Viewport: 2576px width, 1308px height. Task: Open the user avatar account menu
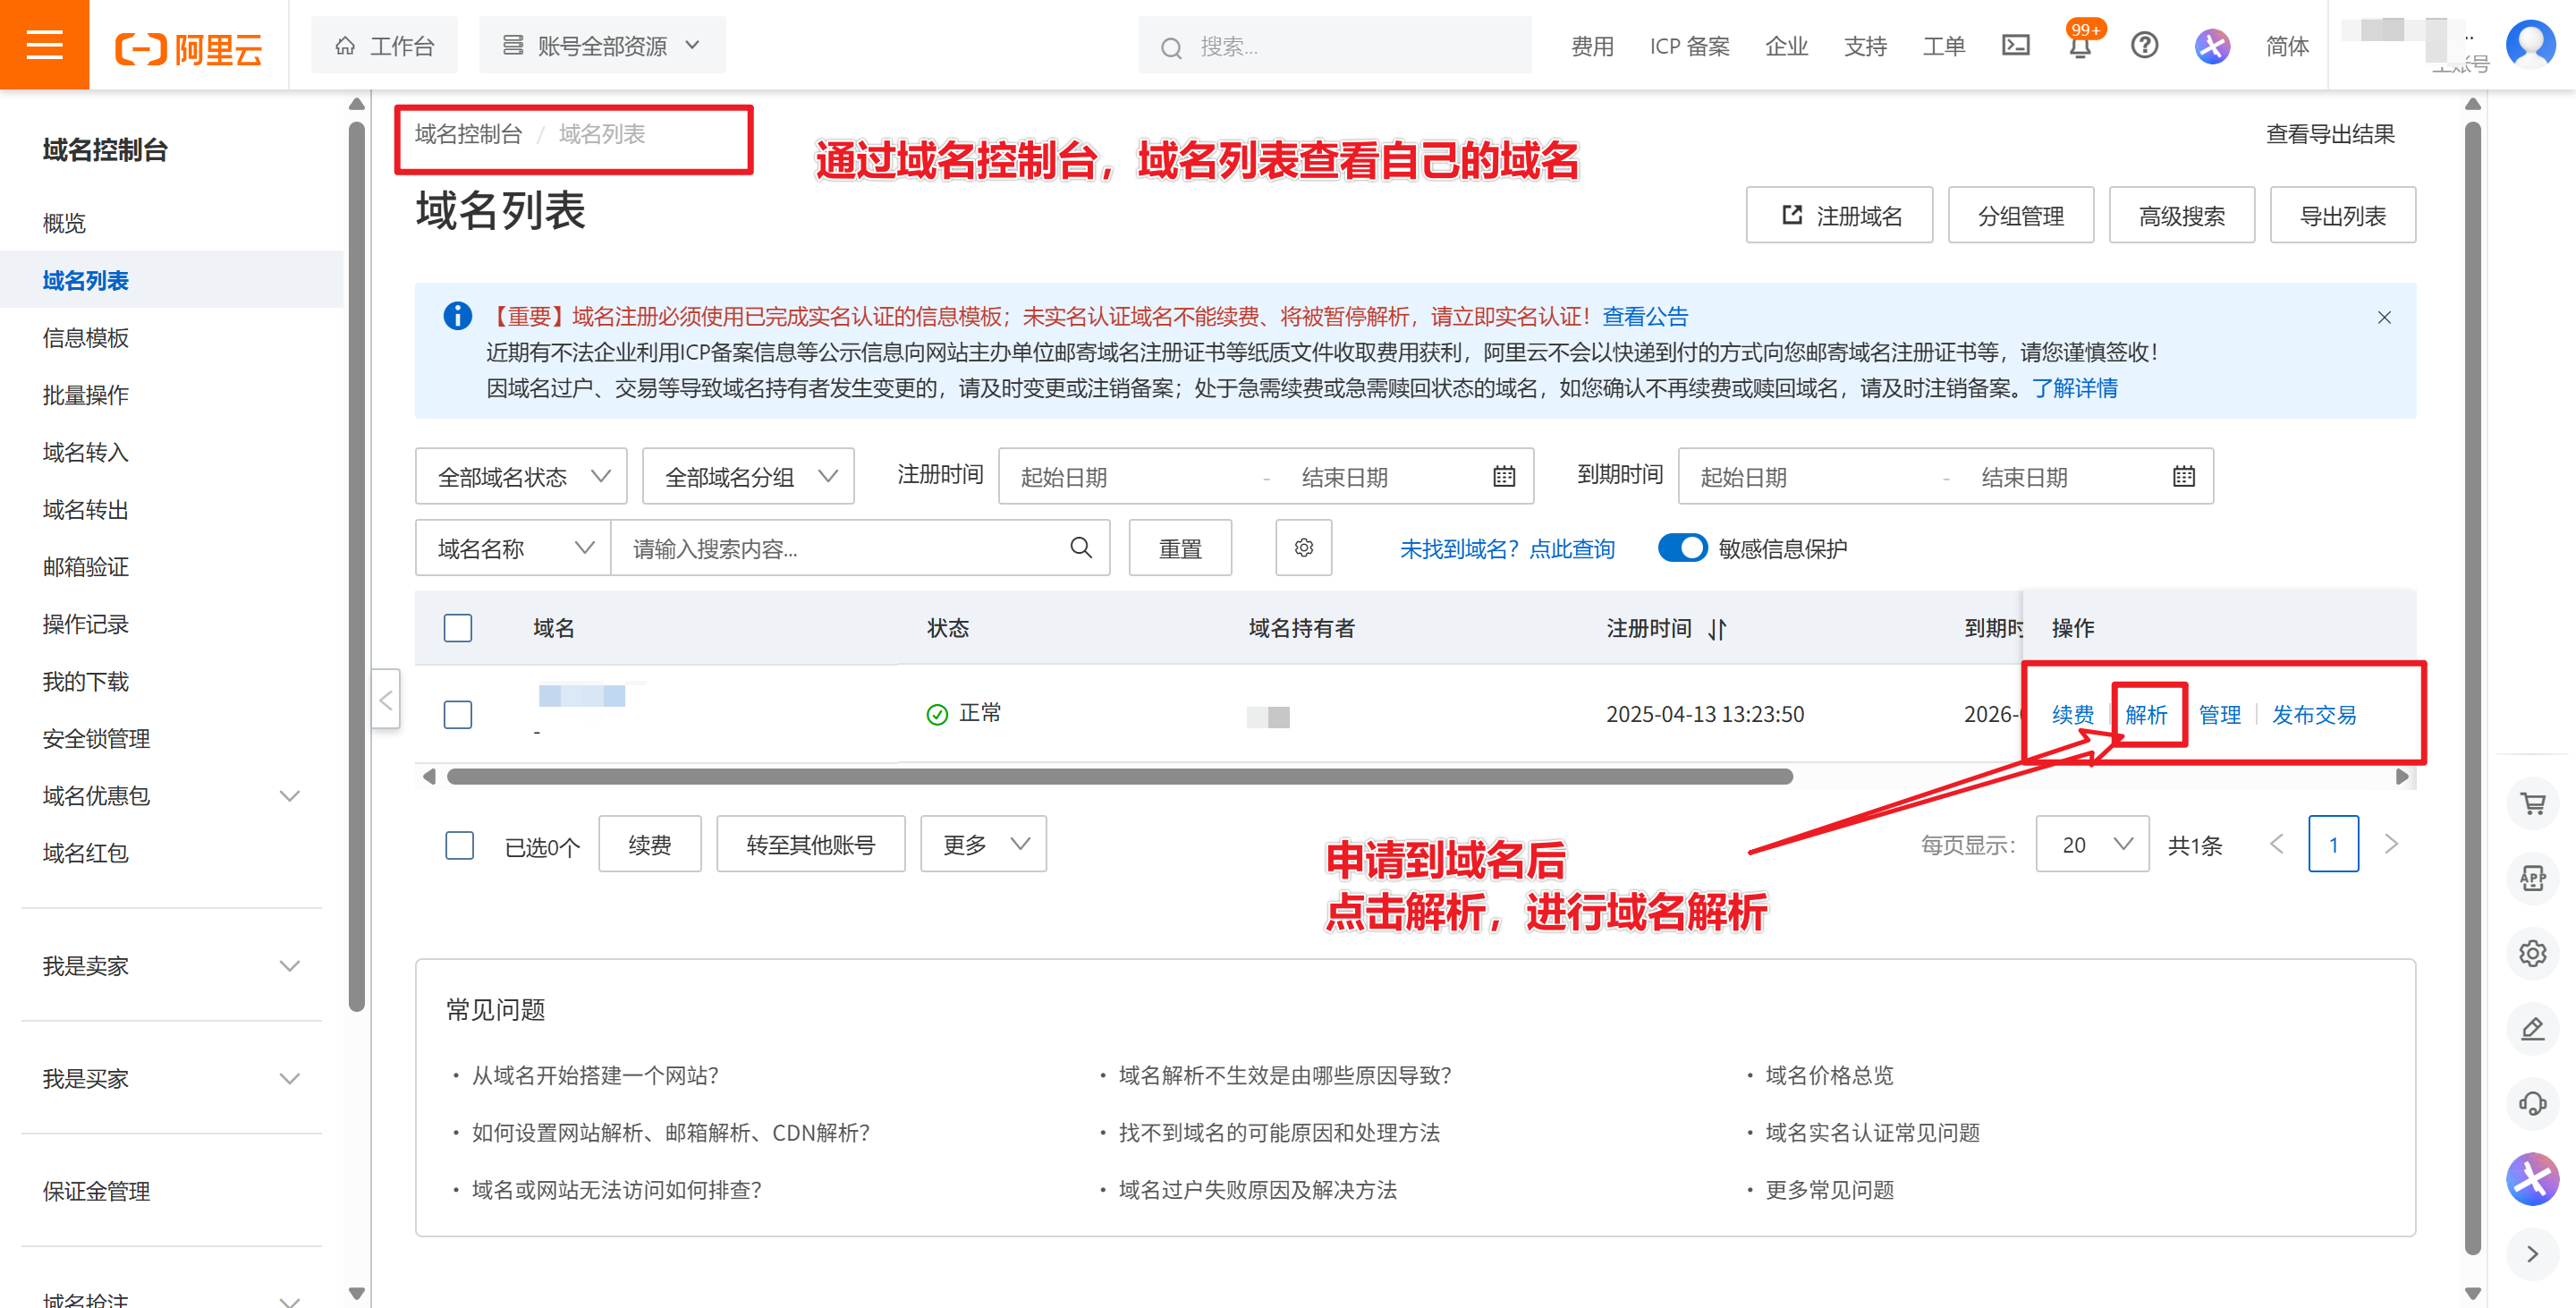2530,45
